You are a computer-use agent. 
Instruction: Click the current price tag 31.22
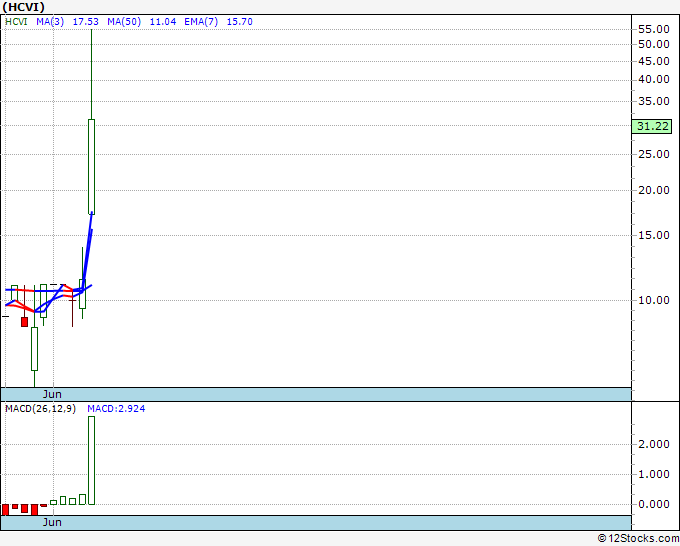652,127
